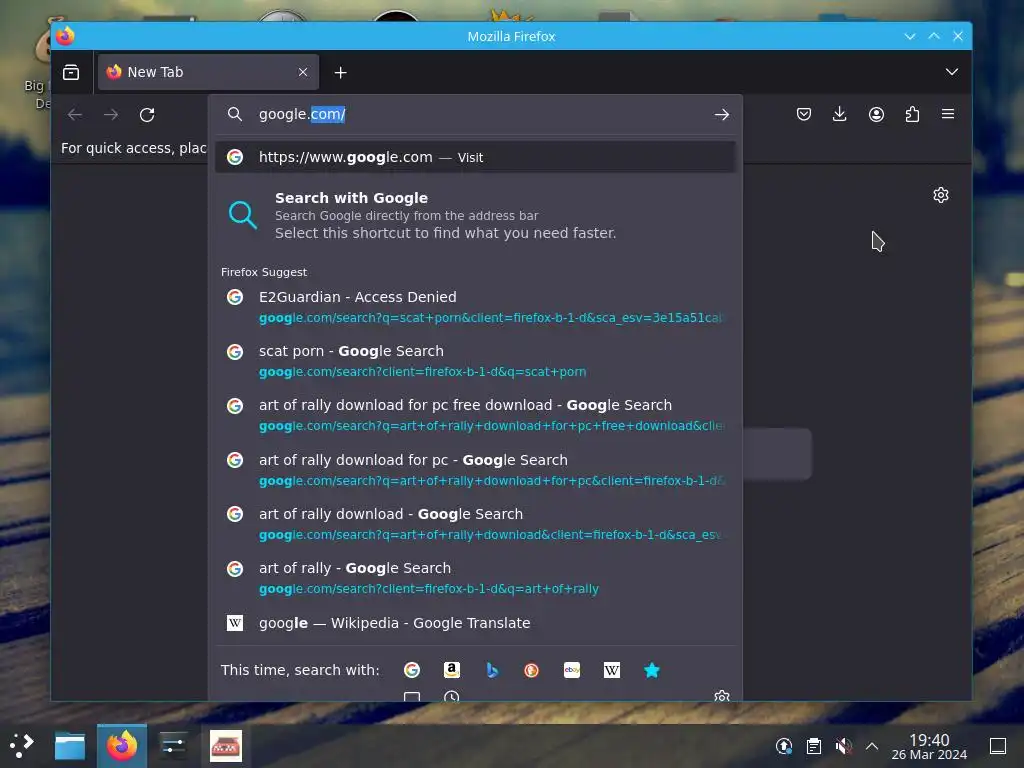Image resolution: width=1024 pixels, height=768 pixels.
Task: Open google — Wikipedia - Google Translate suggestion
Action: pos(475,623)
